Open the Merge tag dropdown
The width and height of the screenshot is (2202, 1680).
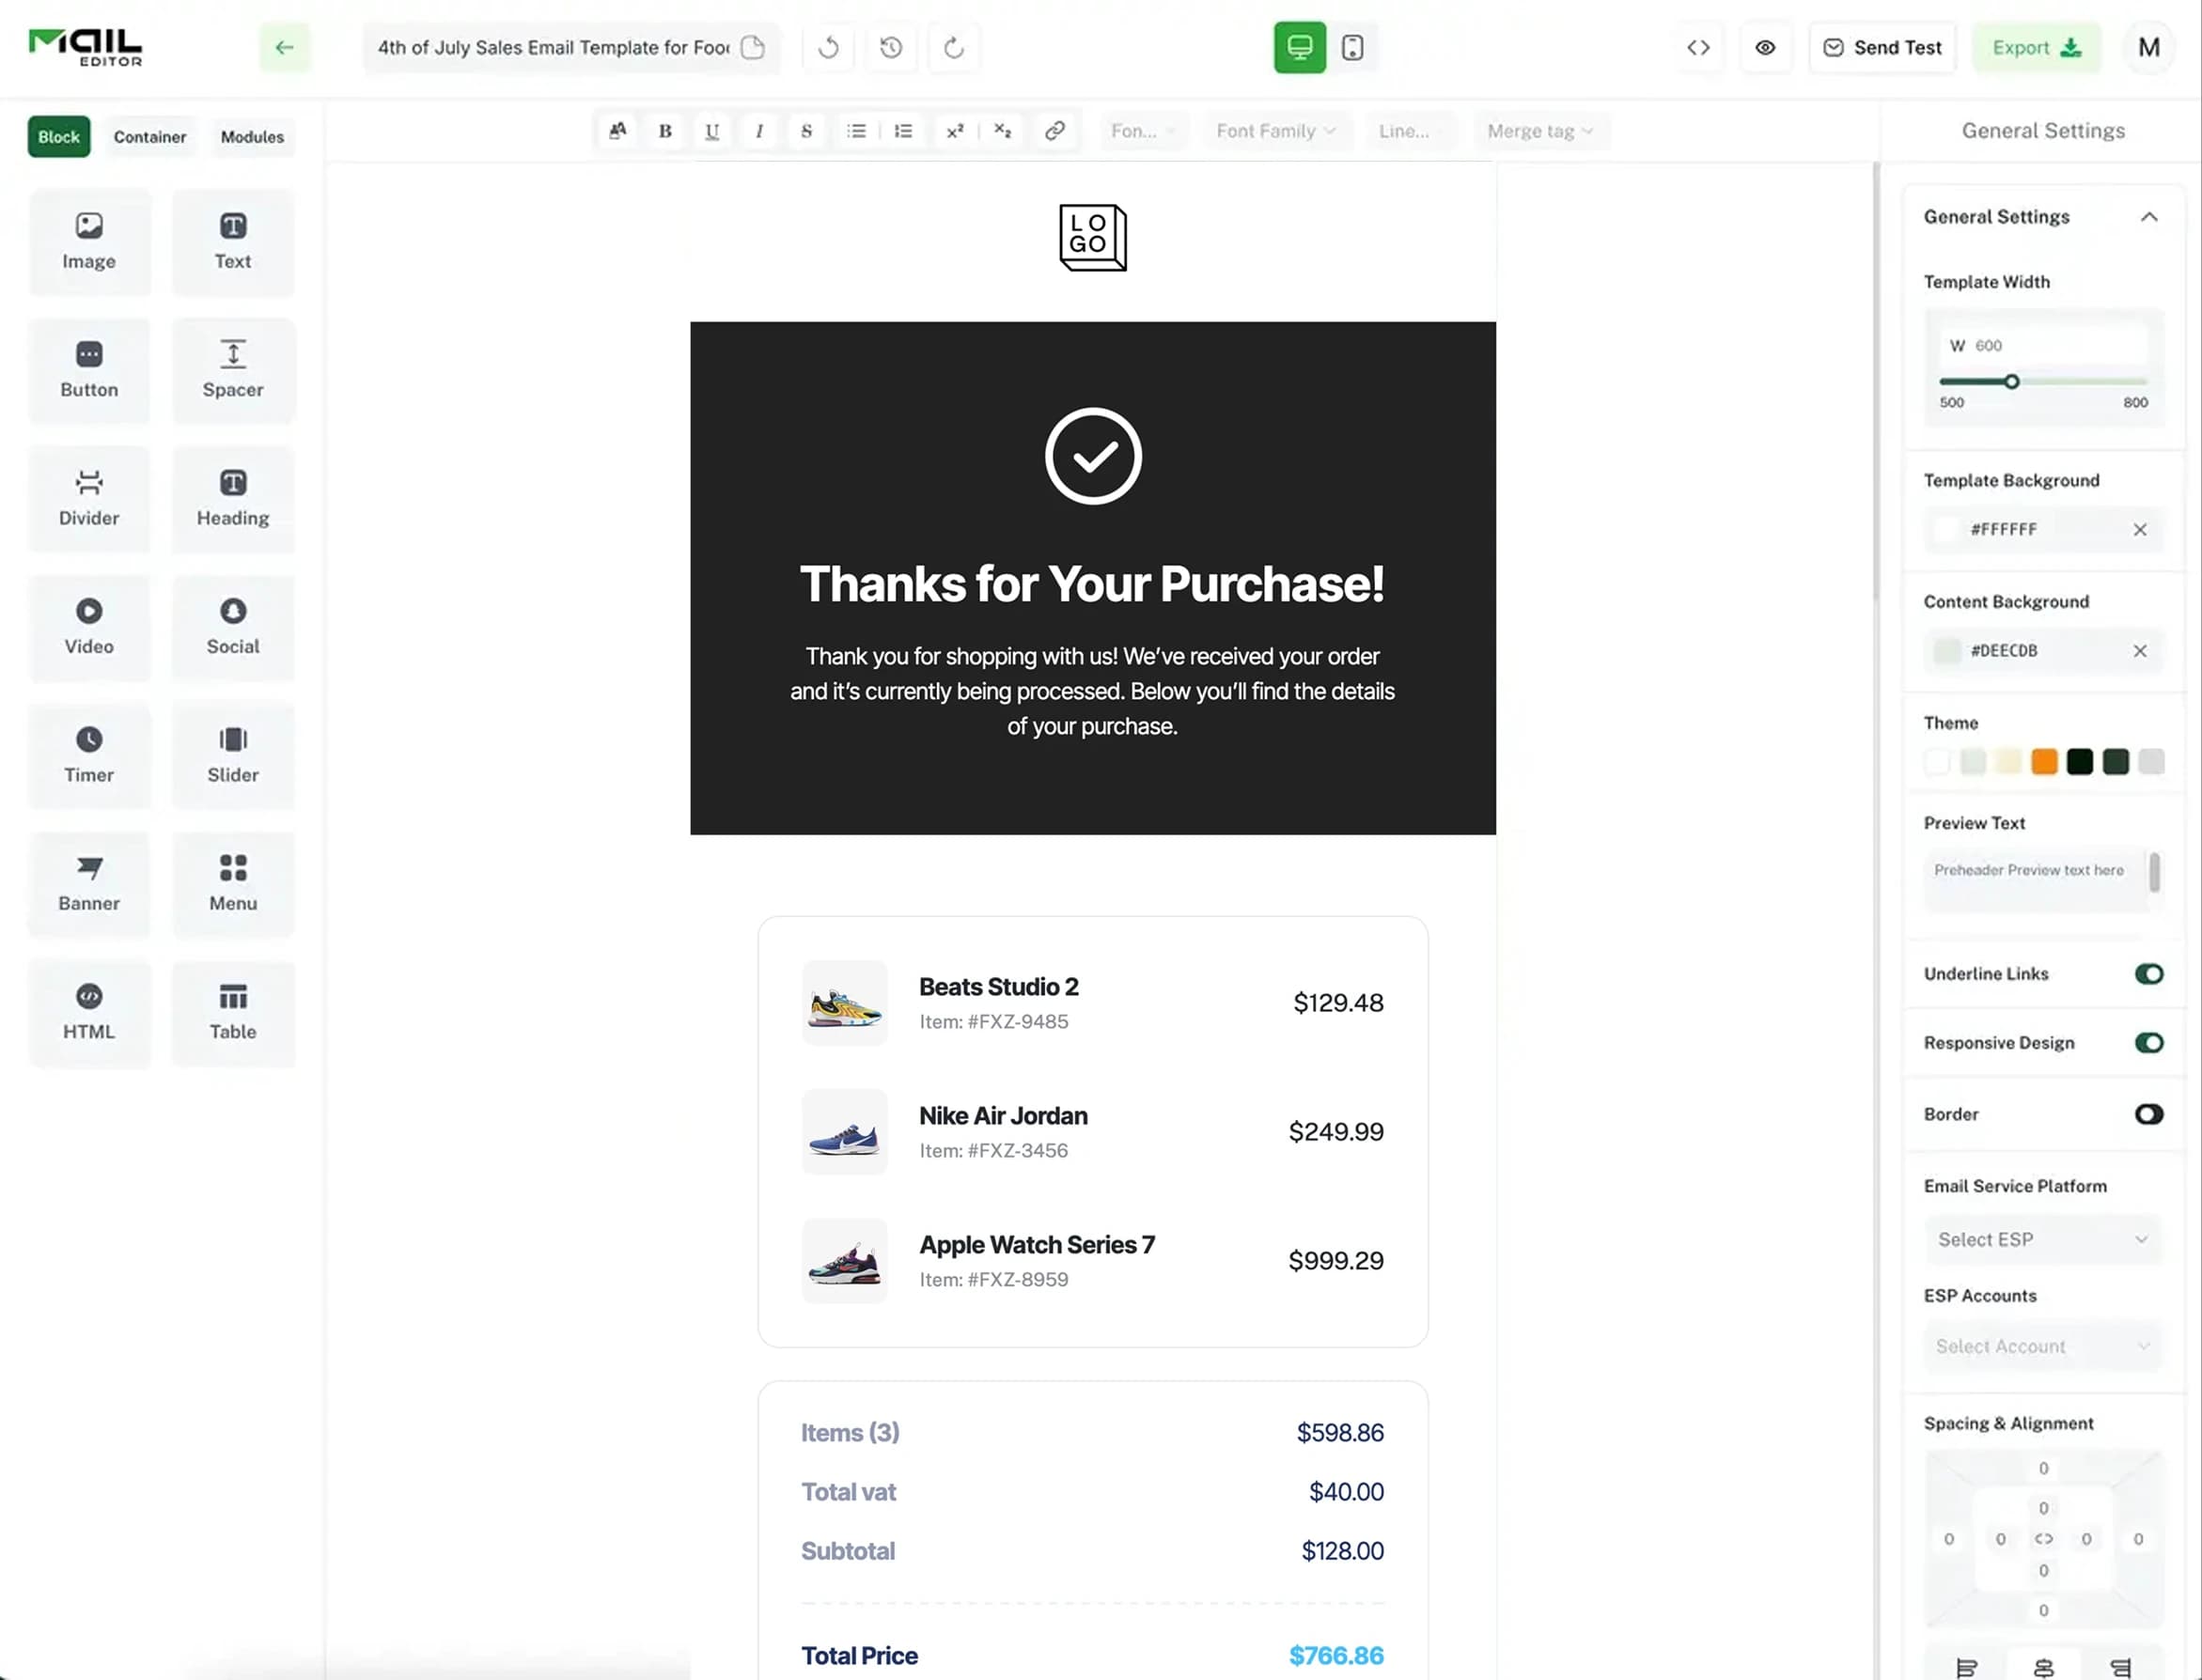[x=1541, y=131]
